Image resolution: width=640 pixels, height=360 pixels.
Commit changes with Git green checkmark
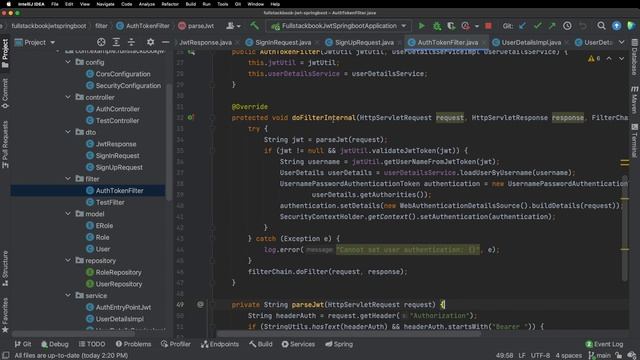click(x=538, y=26)
